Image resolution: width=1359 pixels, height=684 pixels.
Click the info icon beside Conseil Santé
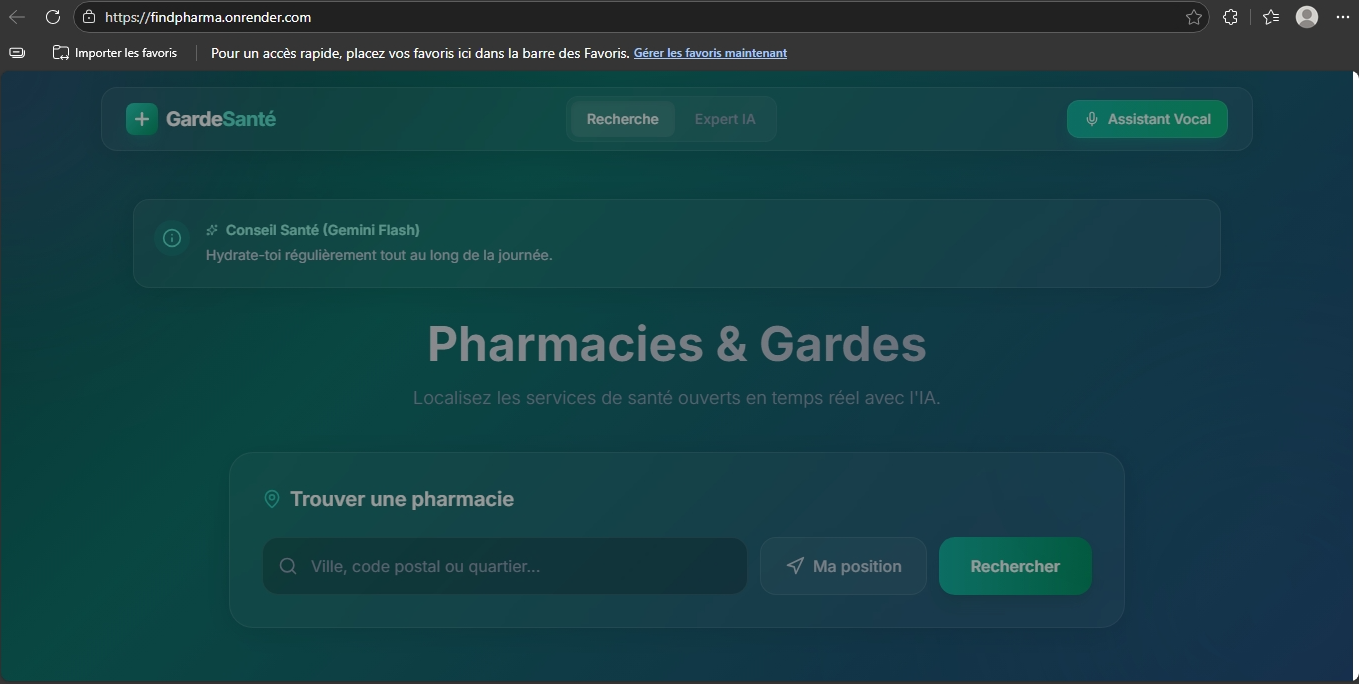click(x=171, y=238)
